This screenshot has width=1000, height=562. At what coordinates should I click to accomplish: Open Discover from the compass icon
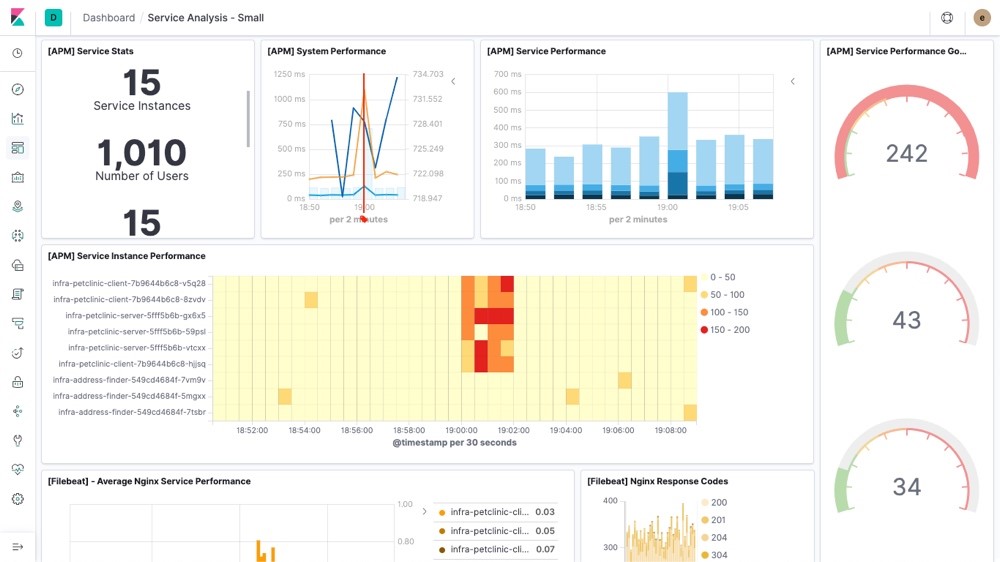coord(17,90)
